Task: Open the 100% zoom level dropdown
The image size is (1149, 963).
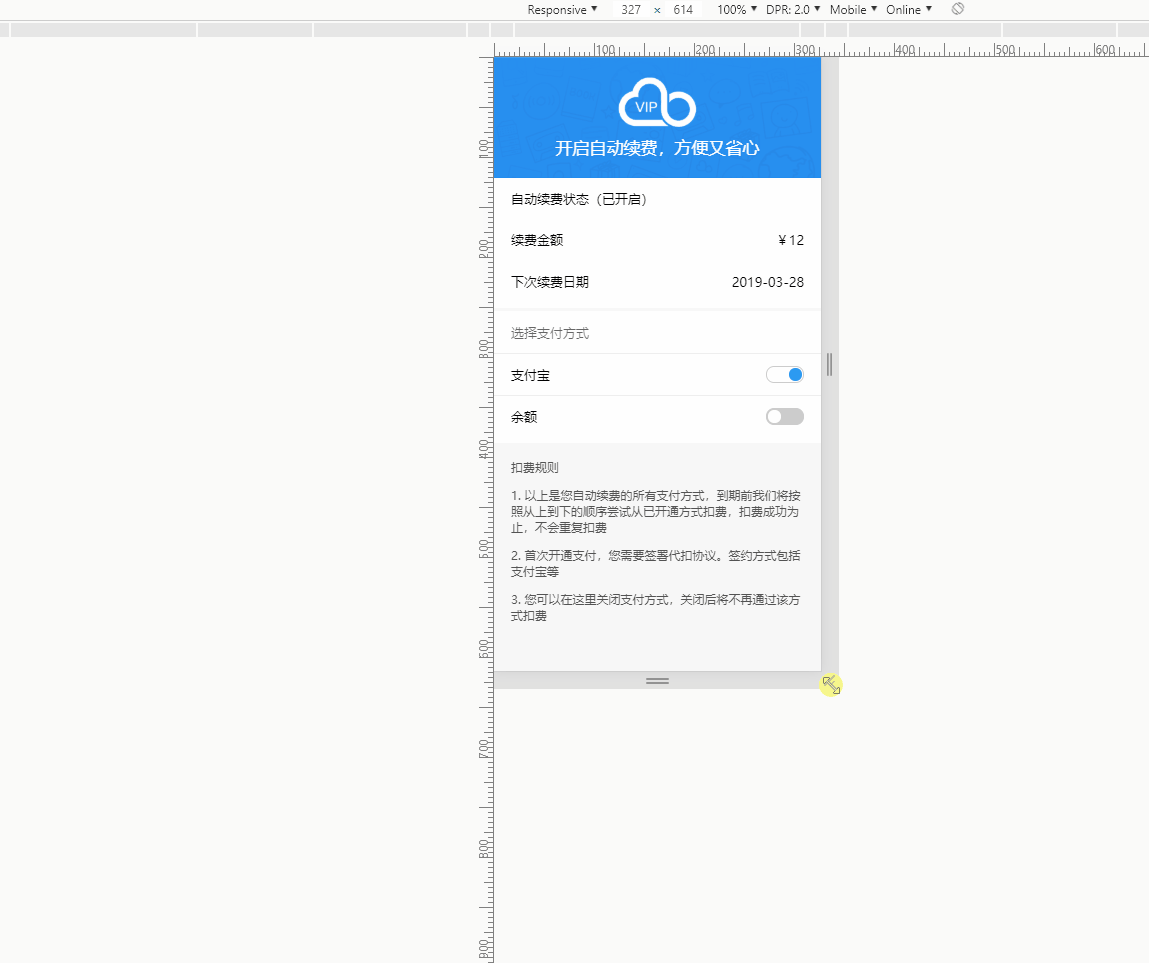Action: click(737, 9)
